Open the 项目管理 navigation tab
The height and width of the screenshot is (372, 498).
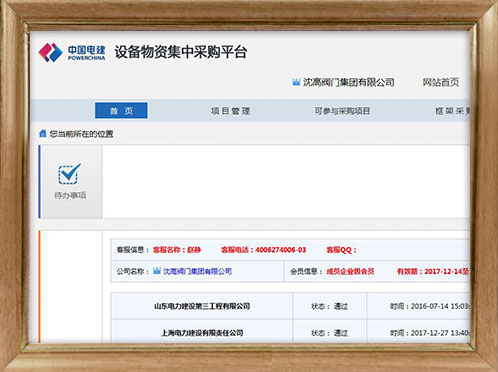point(231,111)
